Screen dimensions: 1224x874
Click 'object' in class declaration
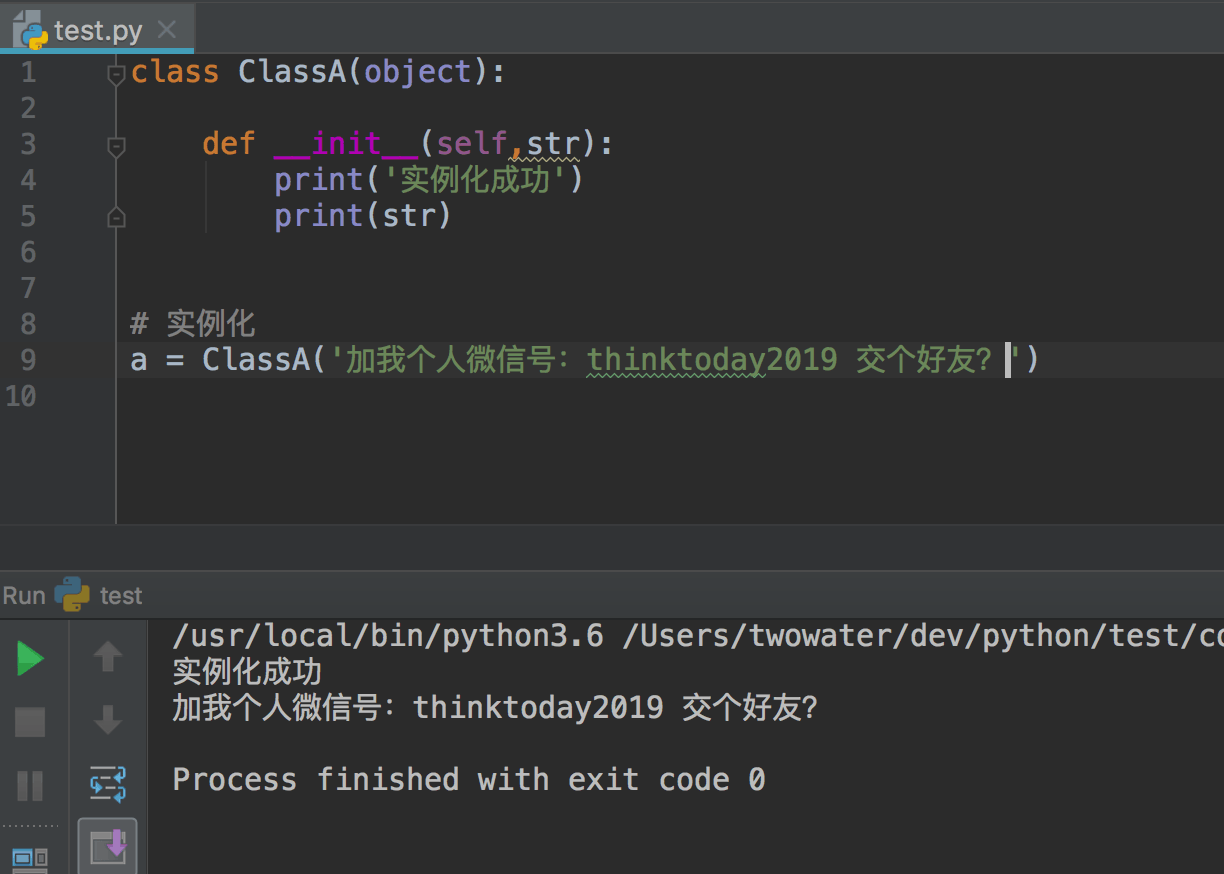418,72
